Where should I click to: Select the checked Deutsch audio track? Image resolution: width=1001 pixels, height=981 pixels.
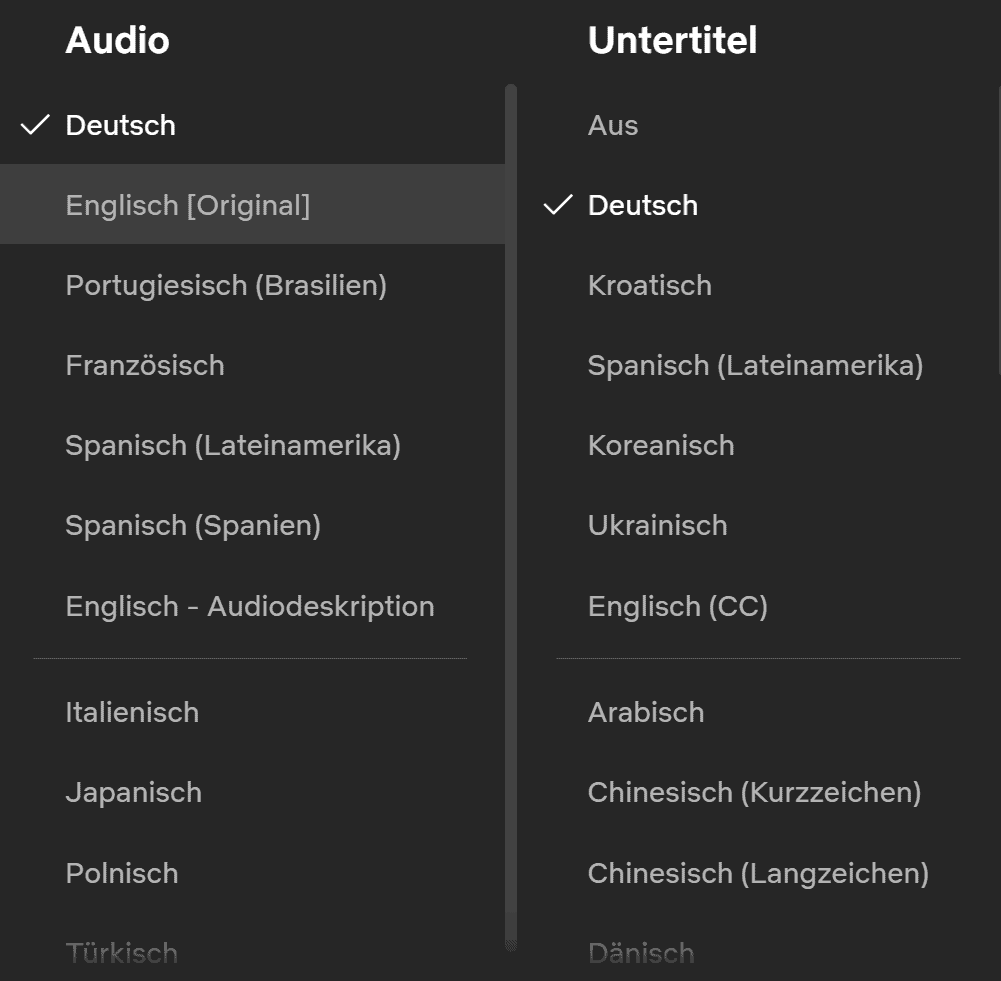(120, 125)
